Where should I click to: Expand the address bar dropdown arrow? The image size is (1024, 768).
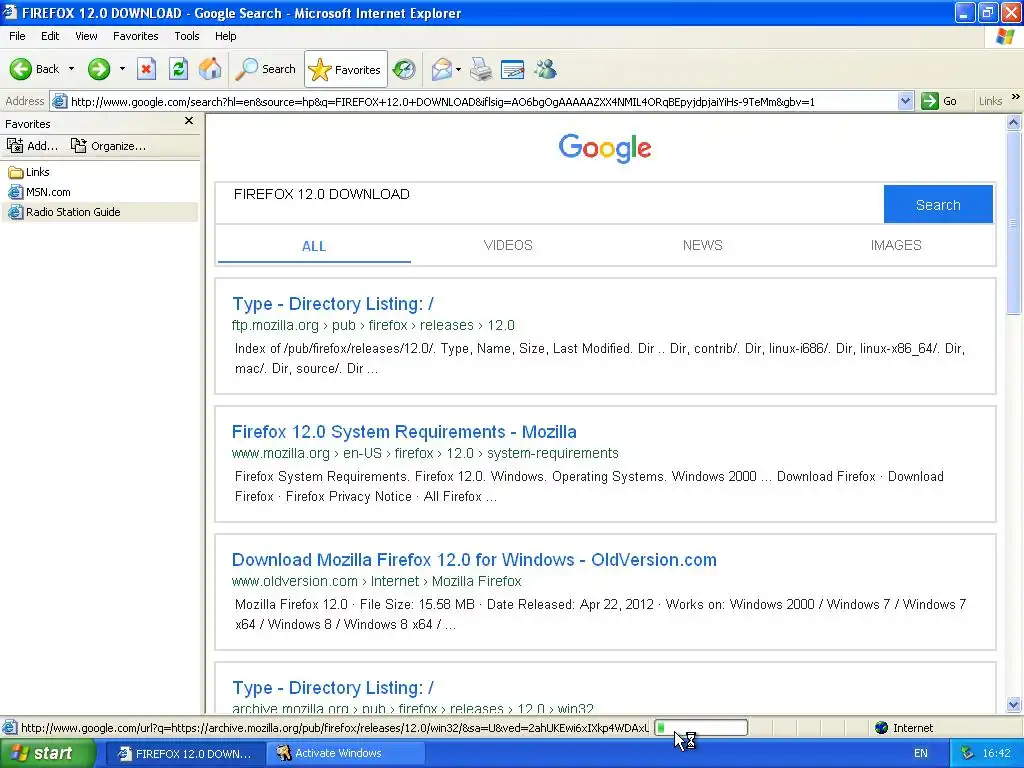pos(905,101)
